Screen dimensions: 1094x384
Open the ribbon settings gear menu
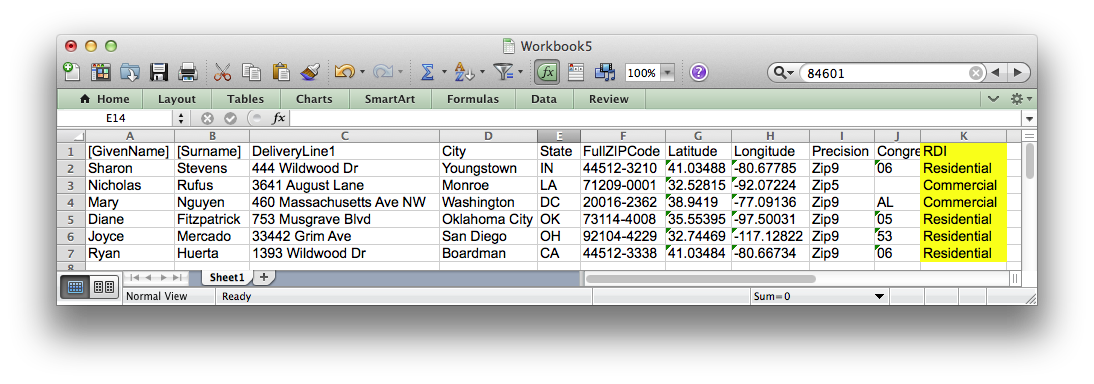click(x=1021, y=99)
